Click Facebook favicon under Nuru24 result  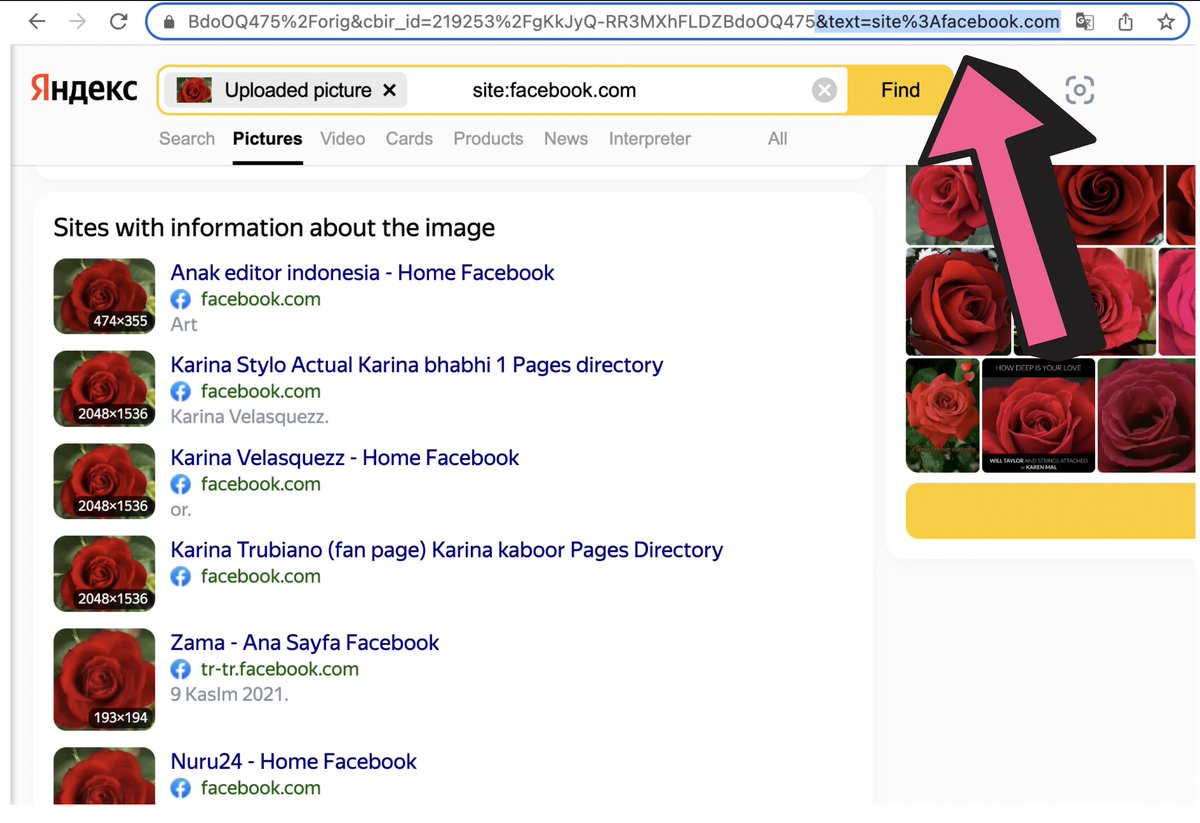click(x=181, y=788)
